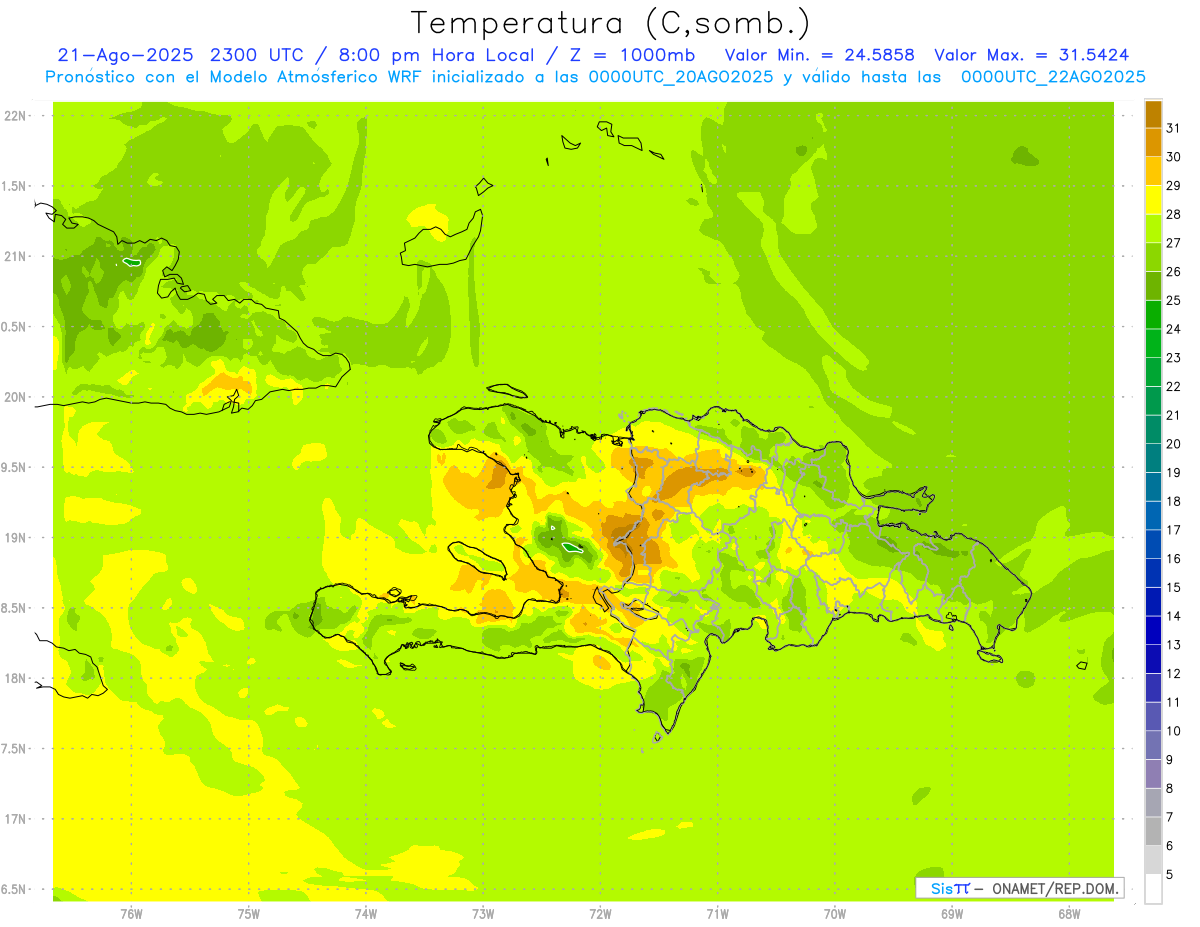The height and width of the screenshot is (927, 1200).
Task: Click the legend value "28"
Action: pos(1173,214)
